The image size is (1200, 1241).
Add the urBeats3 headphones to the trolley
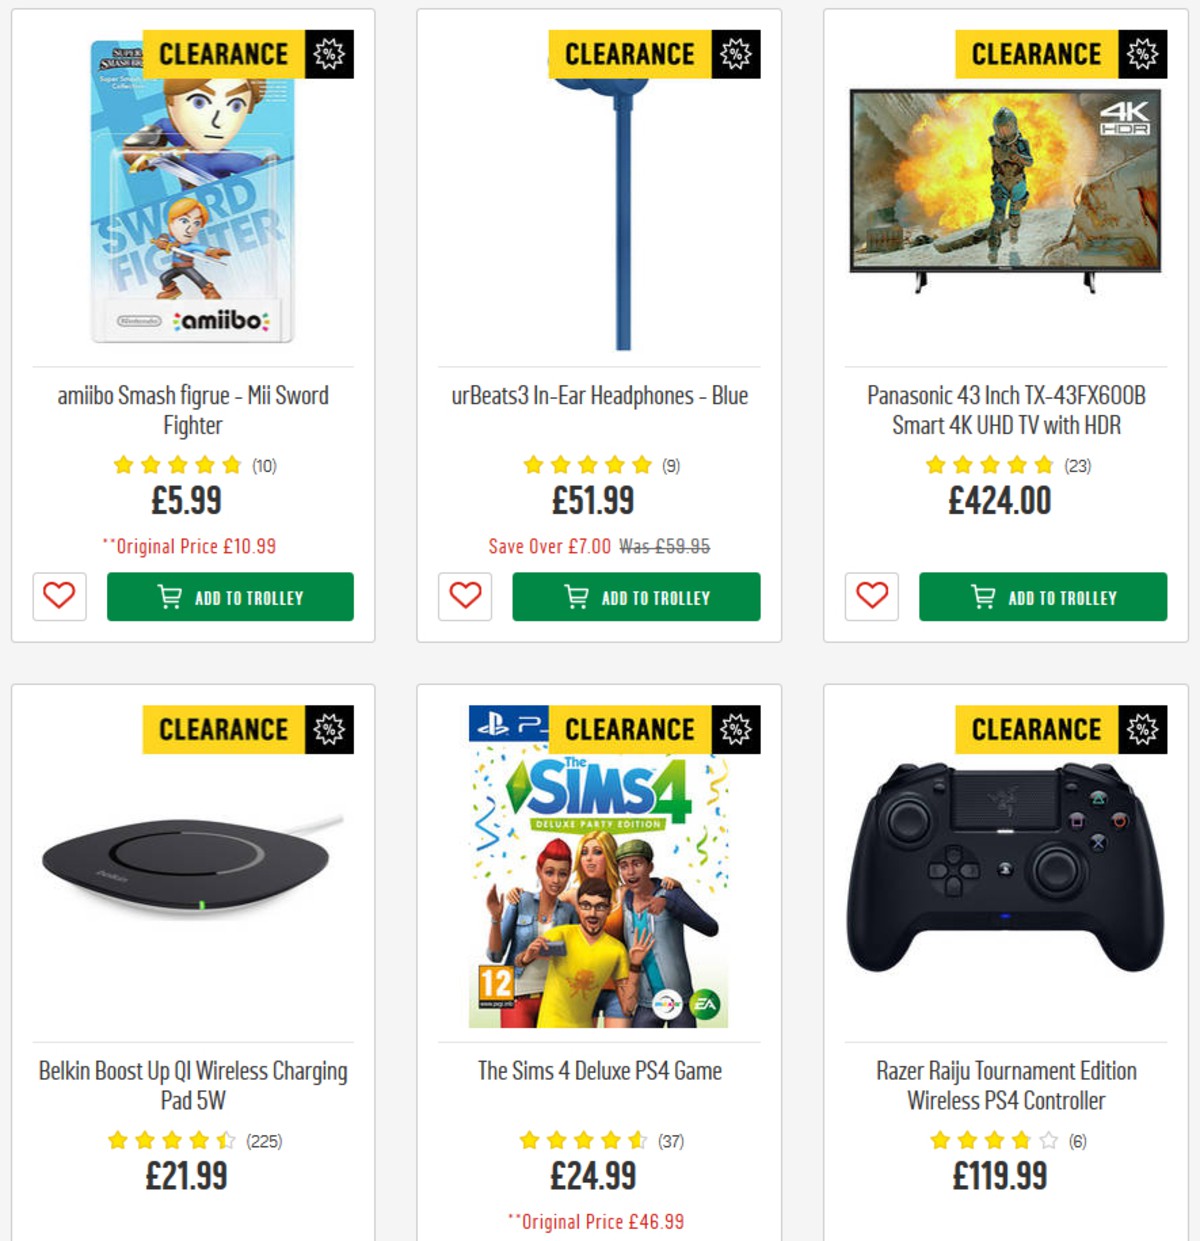(x=637, y=597)
